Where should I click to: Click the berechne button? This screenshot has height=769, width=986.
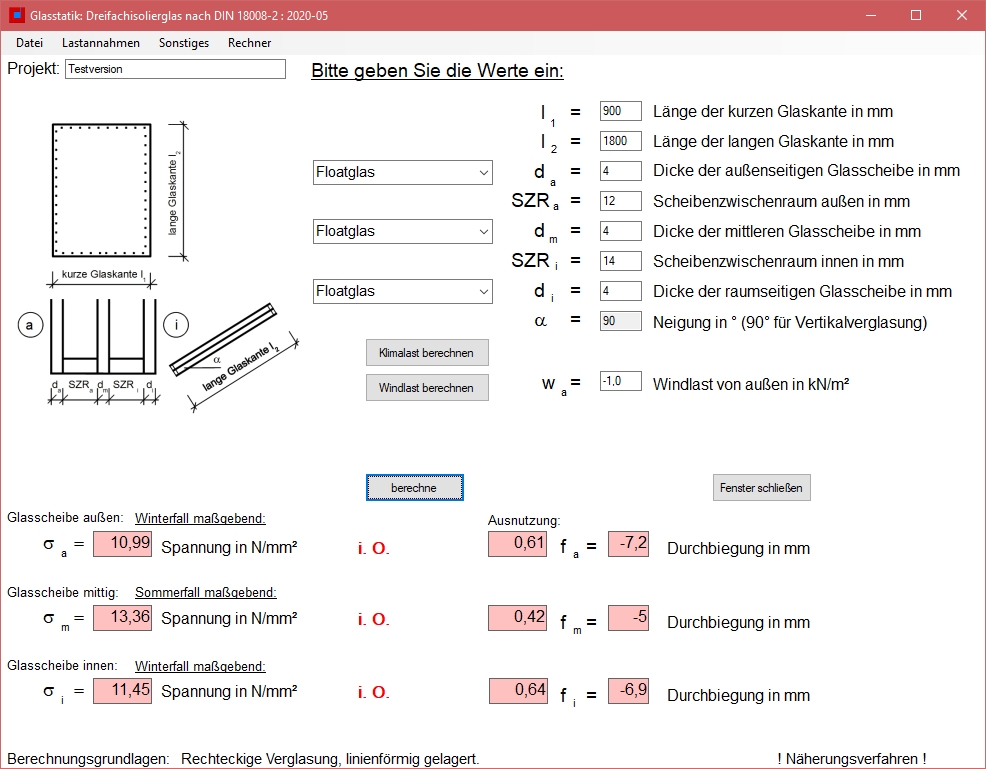pos(414,487)
